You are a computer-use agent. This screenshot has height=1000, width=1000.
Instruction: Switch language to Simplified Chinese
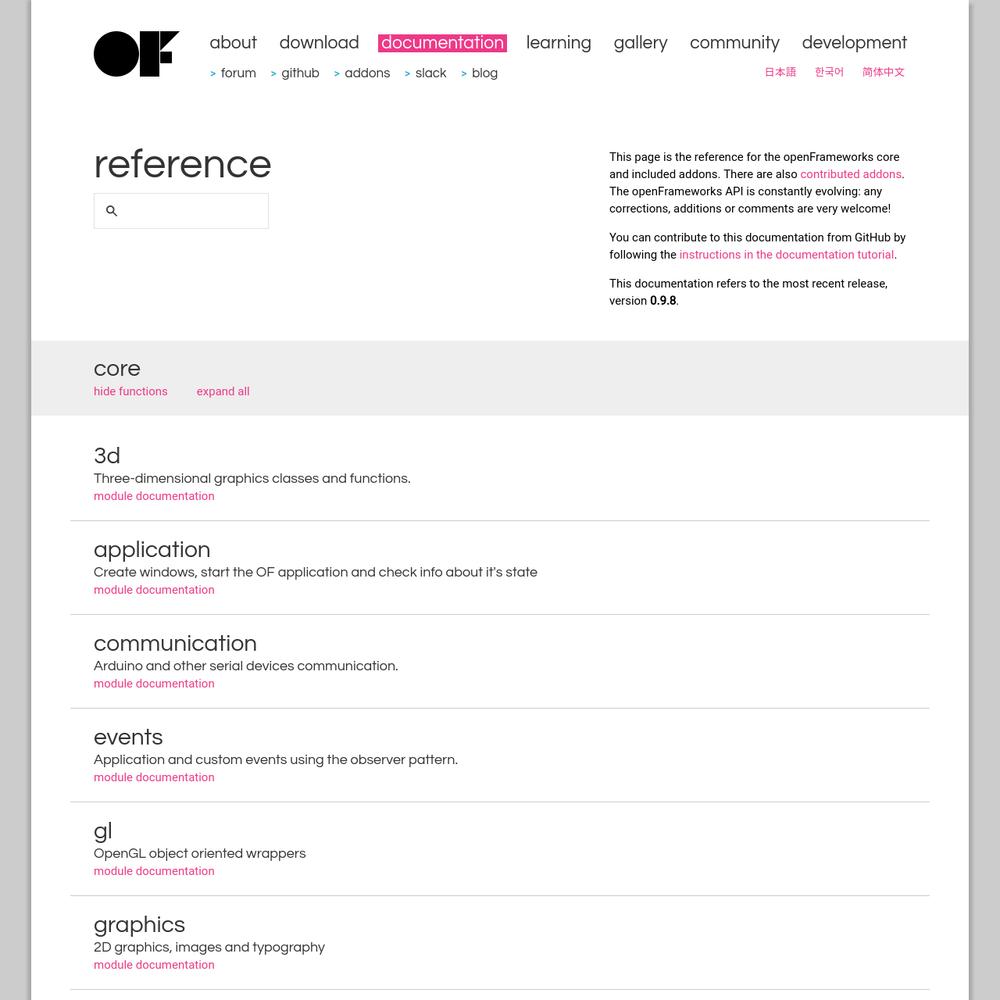[883, 72]
